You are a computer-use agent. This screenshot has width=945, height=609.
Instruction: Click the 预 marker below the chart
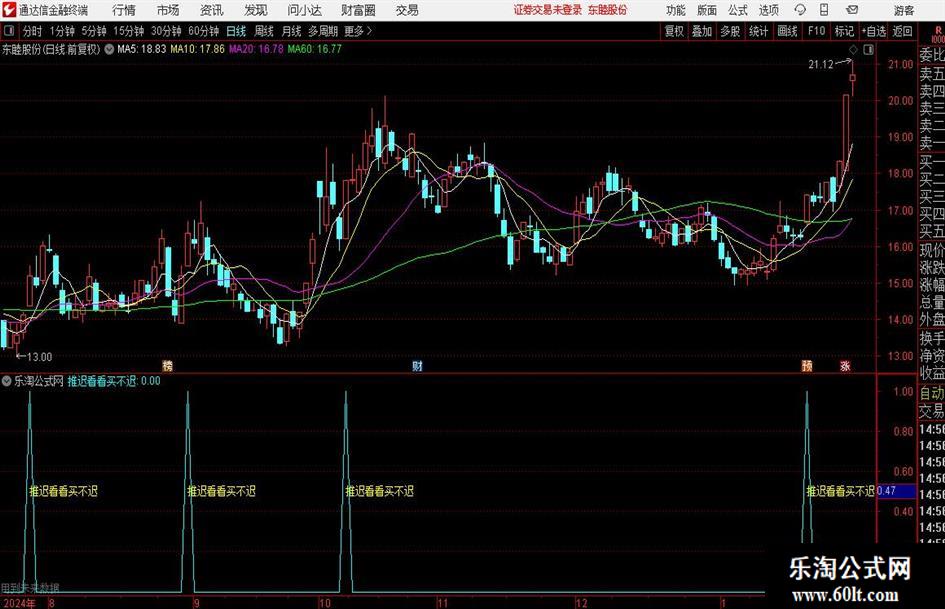pos(807,366)
